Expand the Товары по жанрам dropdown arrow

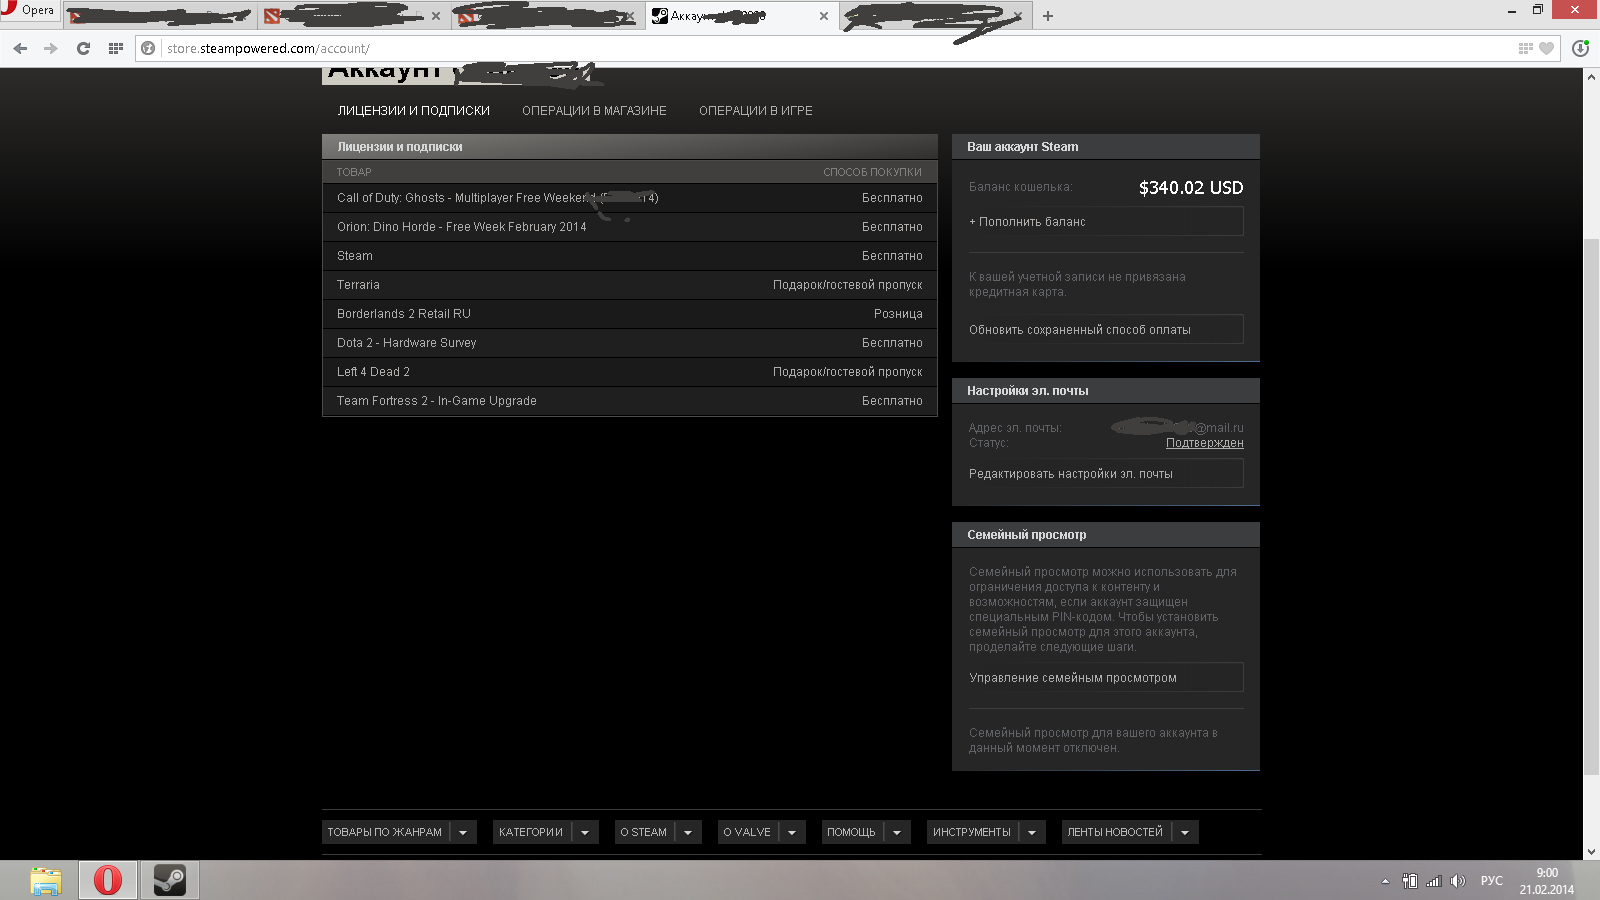(463, 832)
